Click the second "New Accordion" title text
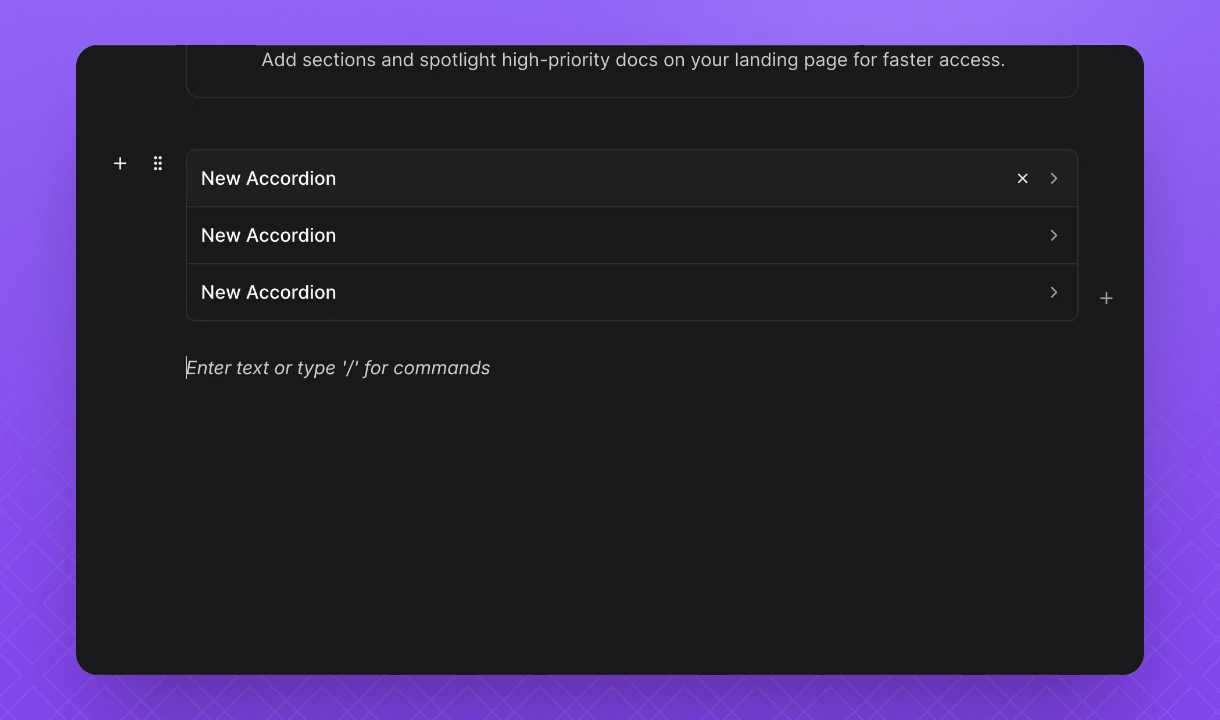1220x720 pixels. coord(268,235)
